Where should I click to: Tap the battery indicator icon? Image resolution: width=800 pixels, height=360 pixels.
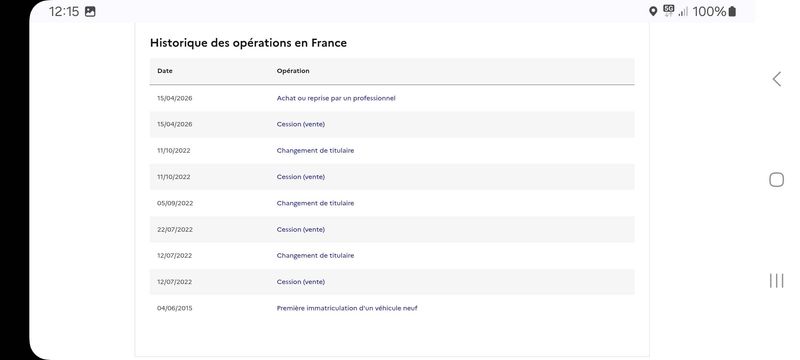pyautogui.click(x=732, y=11)
